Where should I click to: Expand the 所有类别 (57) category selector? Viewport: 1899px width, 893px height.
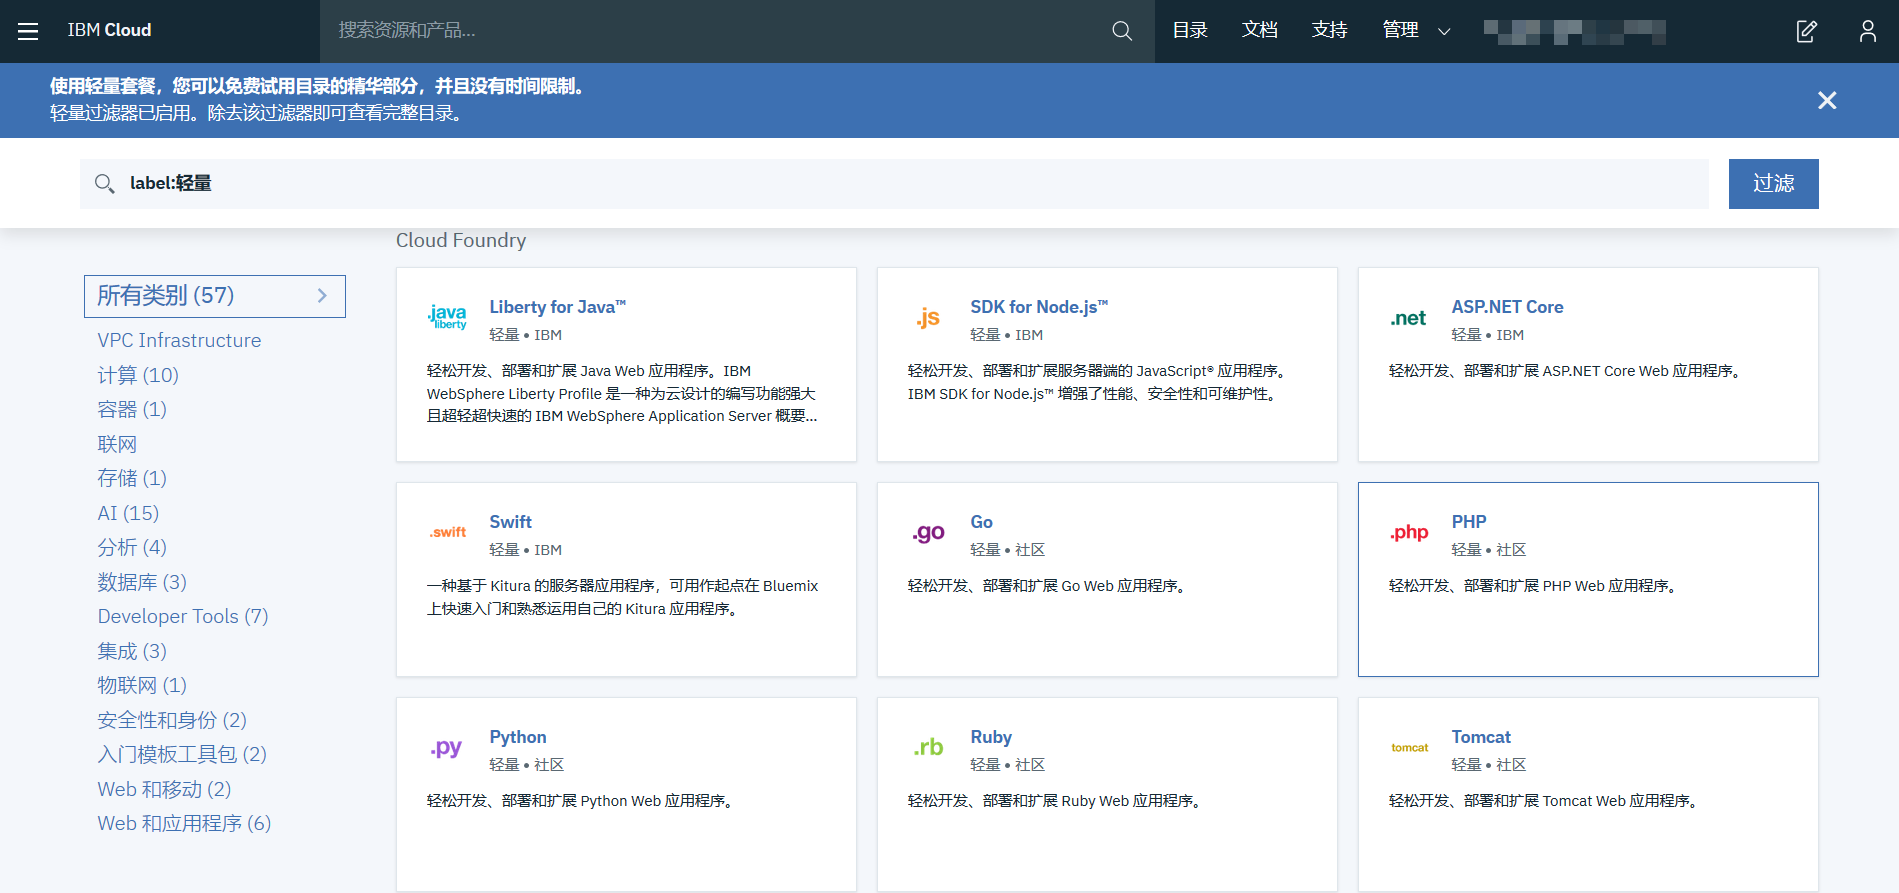coord(215,296)
